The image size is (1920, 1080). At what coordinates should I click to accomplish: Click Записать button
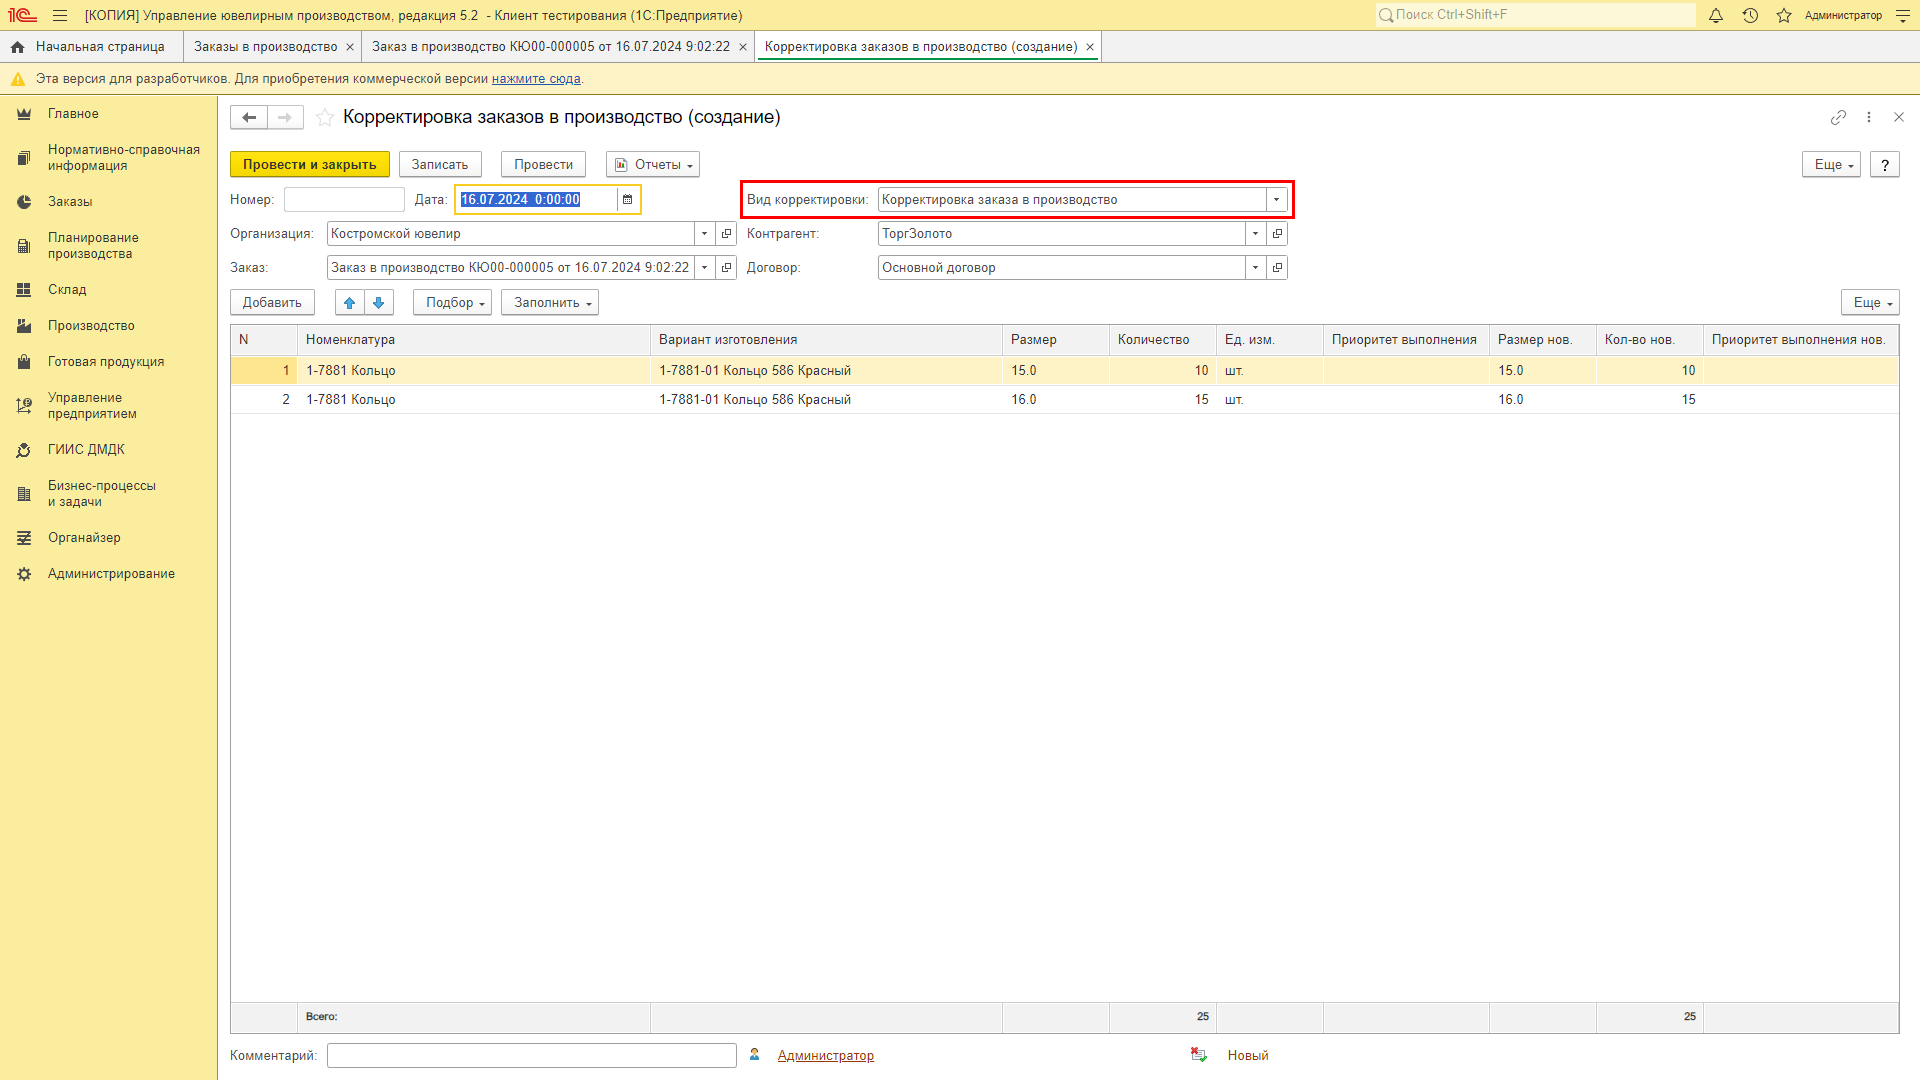(440, 165)
